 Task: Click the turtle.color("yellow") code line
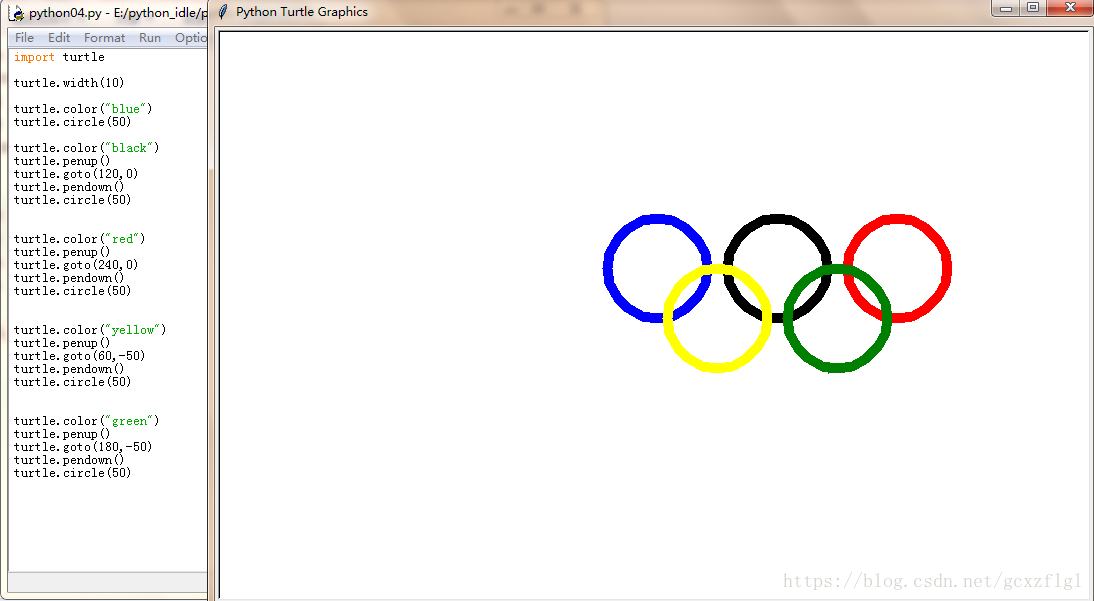[x=90, y=330]
